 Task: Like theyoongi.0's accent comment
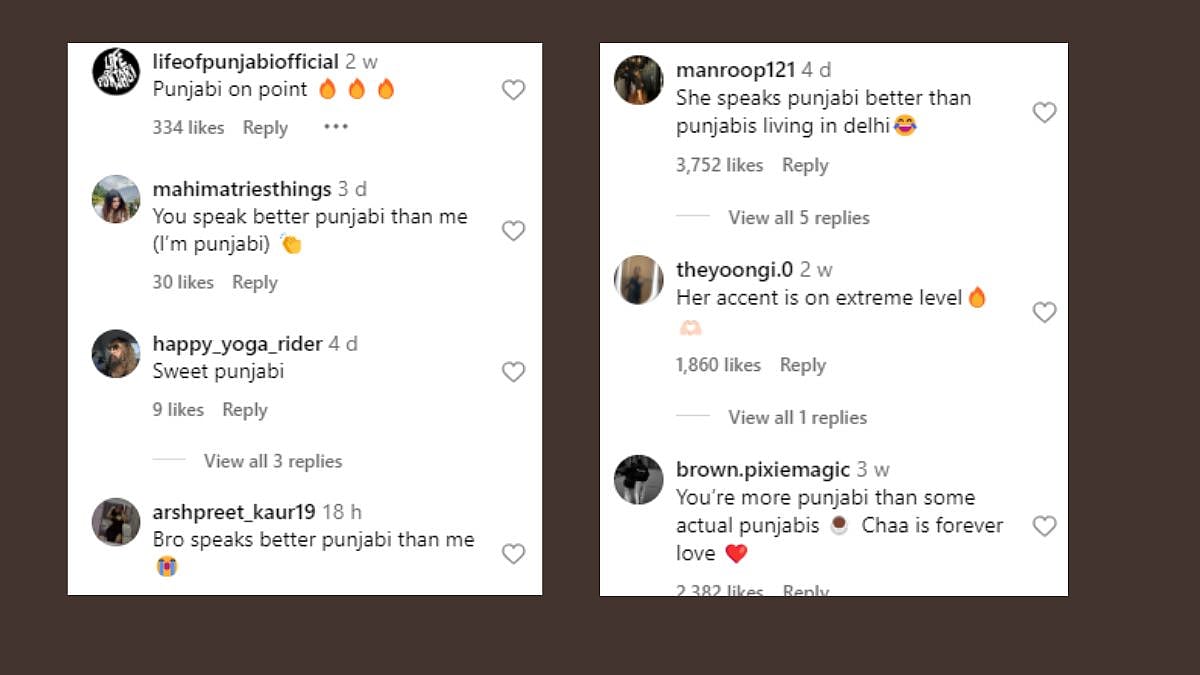tap(1044, 313)
